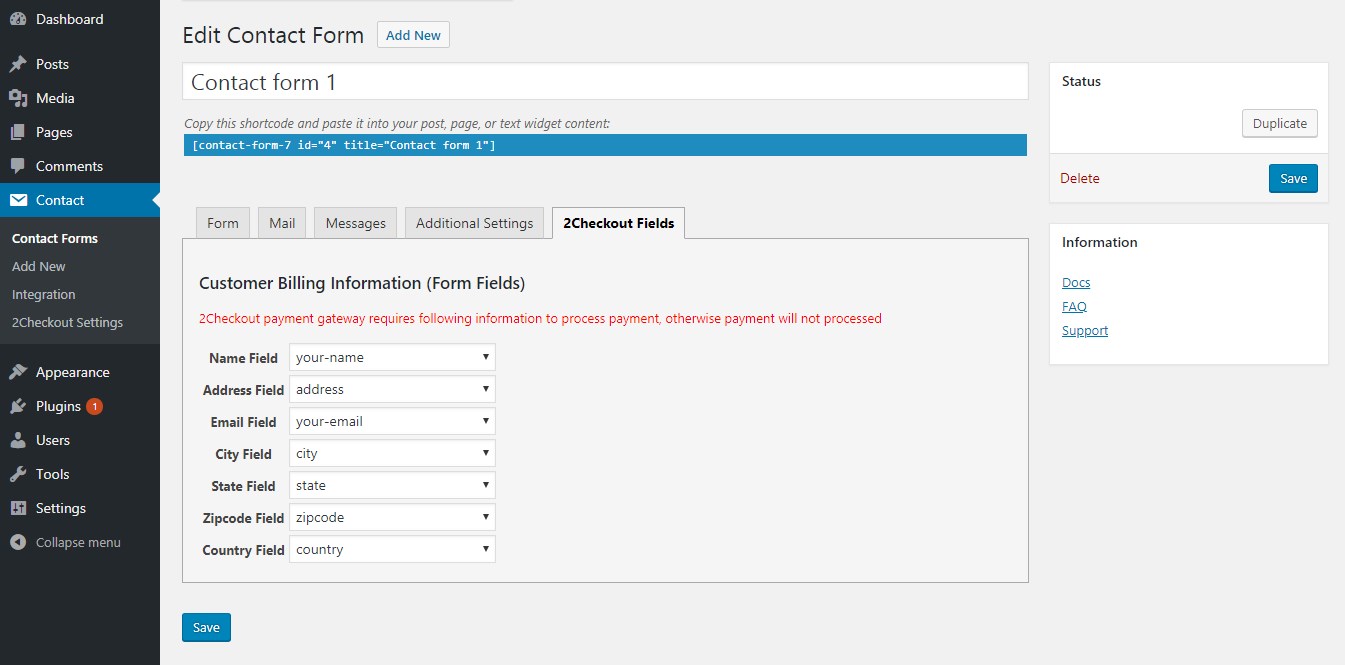The height and width of the screenshot is (665, 1345).
Task: Click the Settings sliders icon
Action: point(18,508)
